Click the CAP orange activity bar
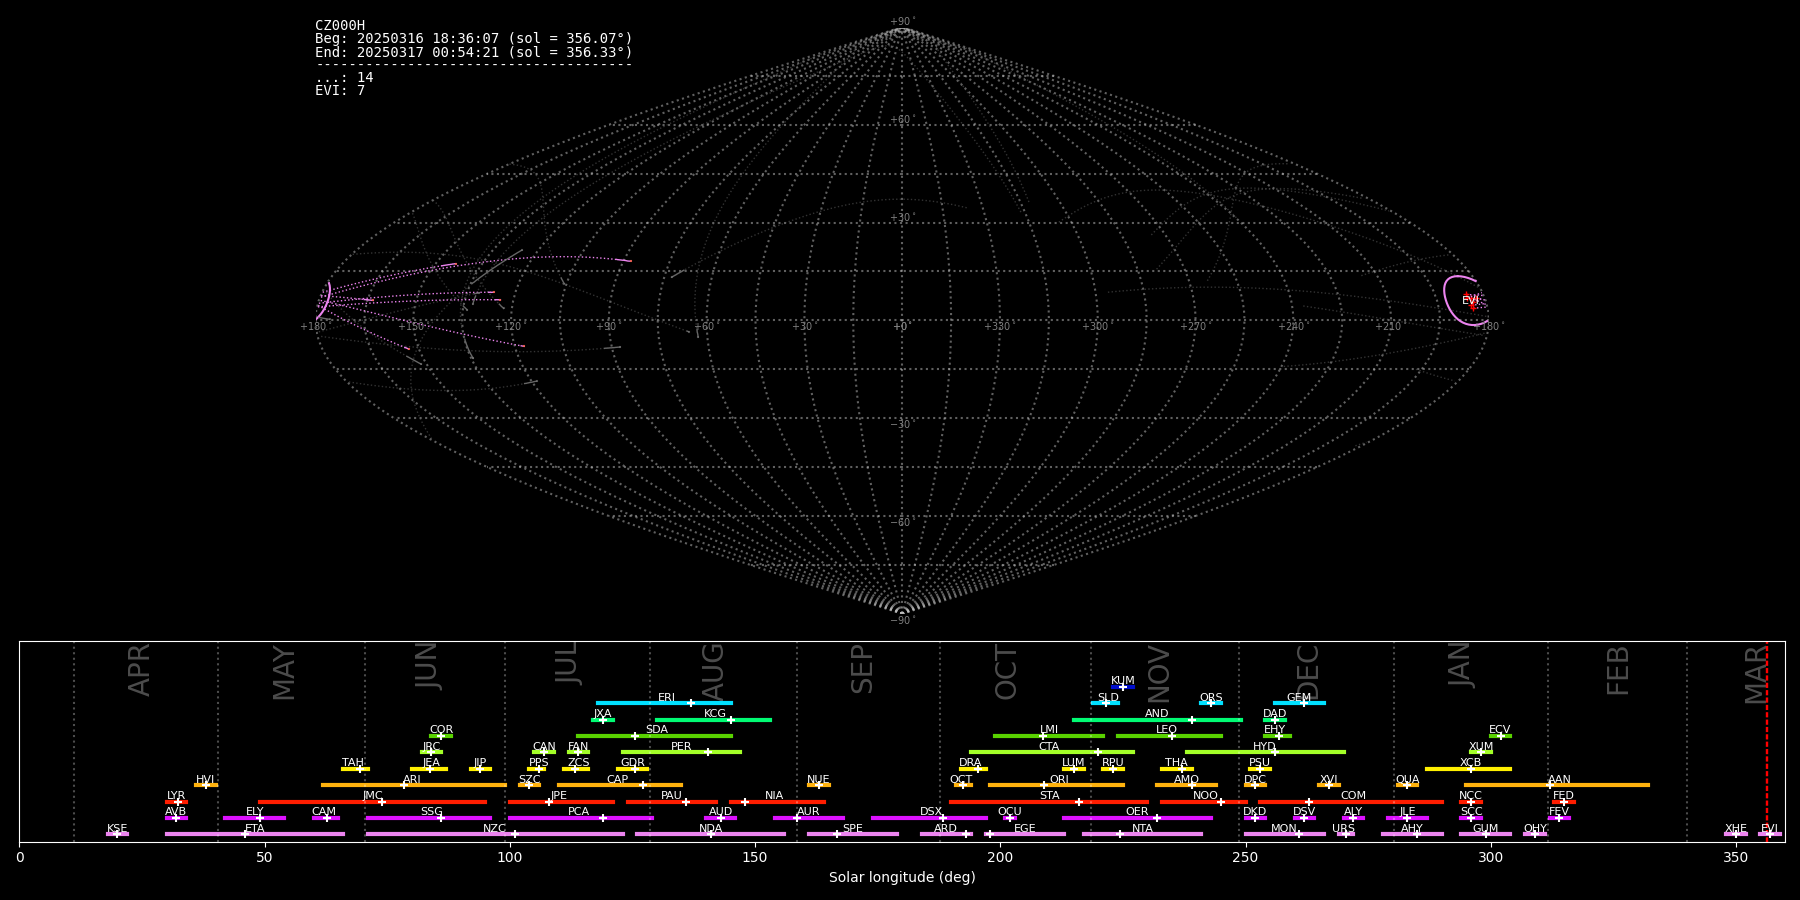Screen dimensions: 1800x900 tap(620, 785)
